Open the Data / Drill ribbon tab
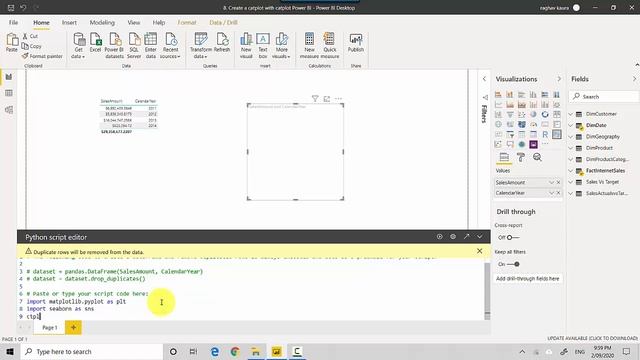The width and height of the screenshot is (640, 360). (223, 22)
